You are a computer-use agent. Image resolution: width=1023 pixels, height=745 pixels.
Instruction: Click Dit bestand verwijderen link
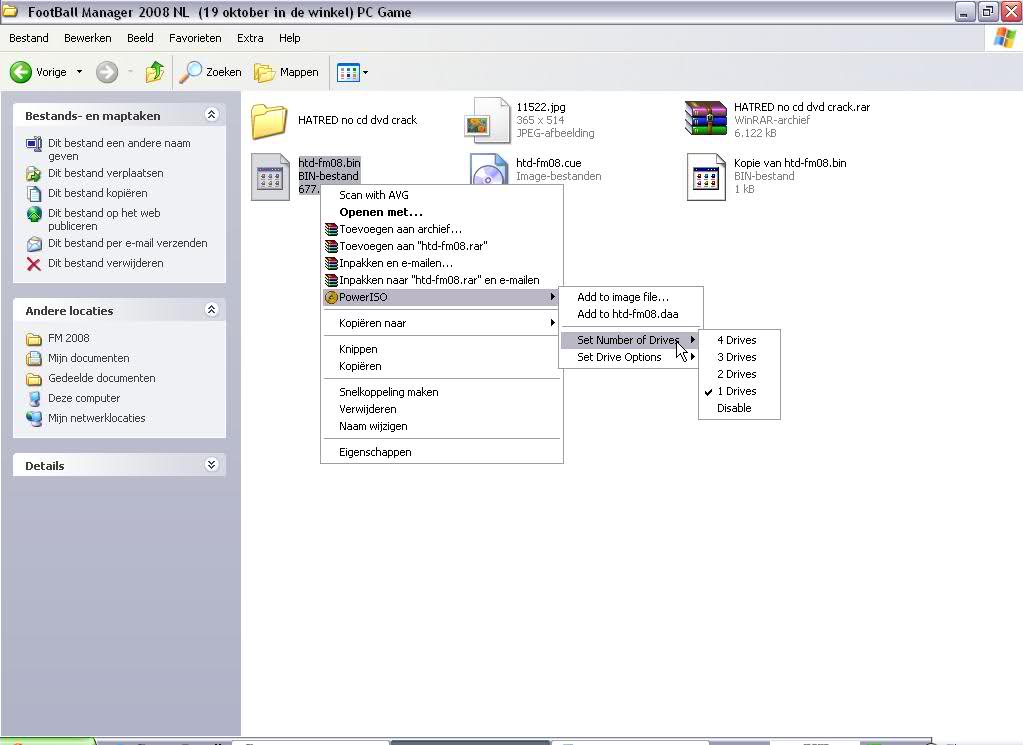point(105,263)
